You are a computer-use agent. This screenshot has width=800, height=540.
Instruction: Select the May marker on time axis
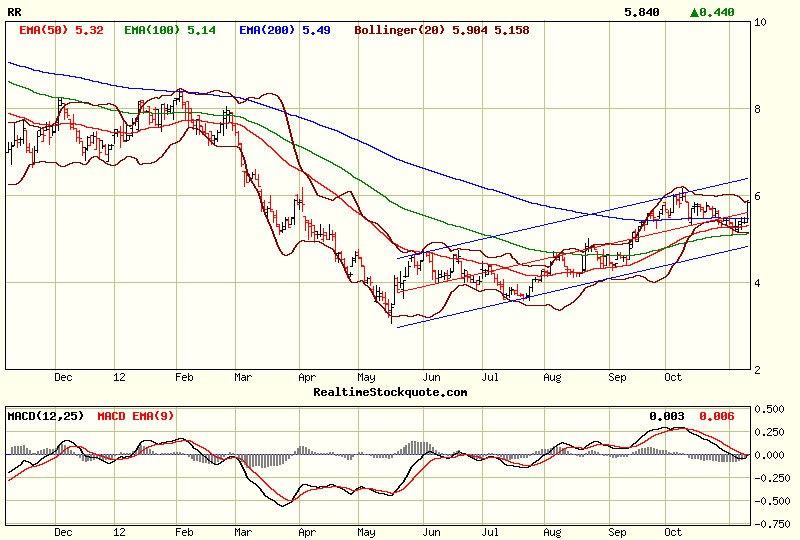tap(369, 378)
